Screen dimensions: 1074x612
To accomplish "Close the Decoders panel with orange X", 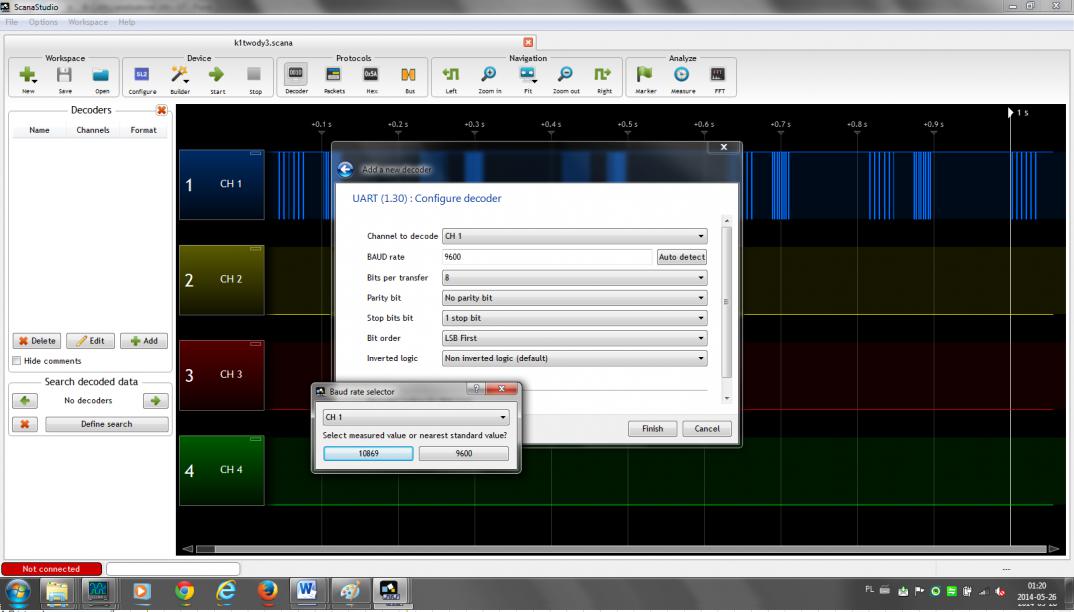I will tap(162, 110).
